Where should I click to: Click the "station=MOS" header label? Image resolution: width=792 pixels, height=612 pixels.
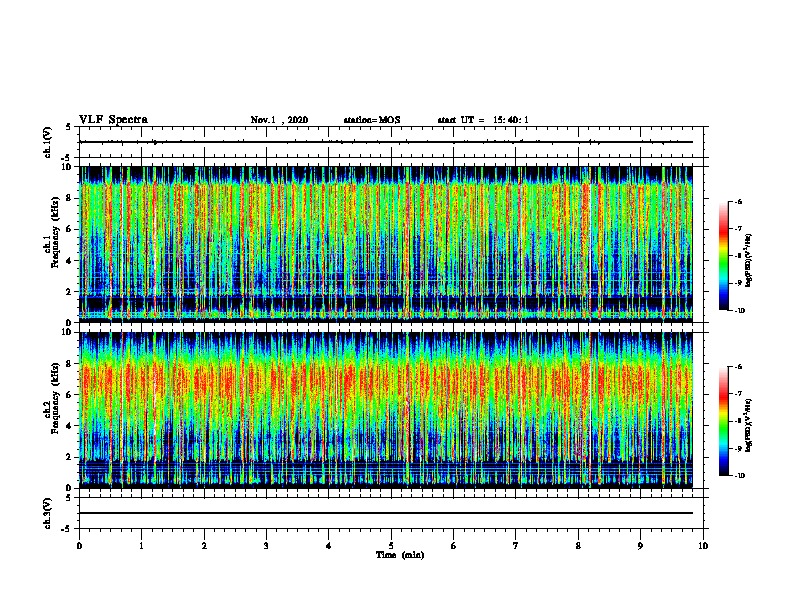[x=372, y=120]
